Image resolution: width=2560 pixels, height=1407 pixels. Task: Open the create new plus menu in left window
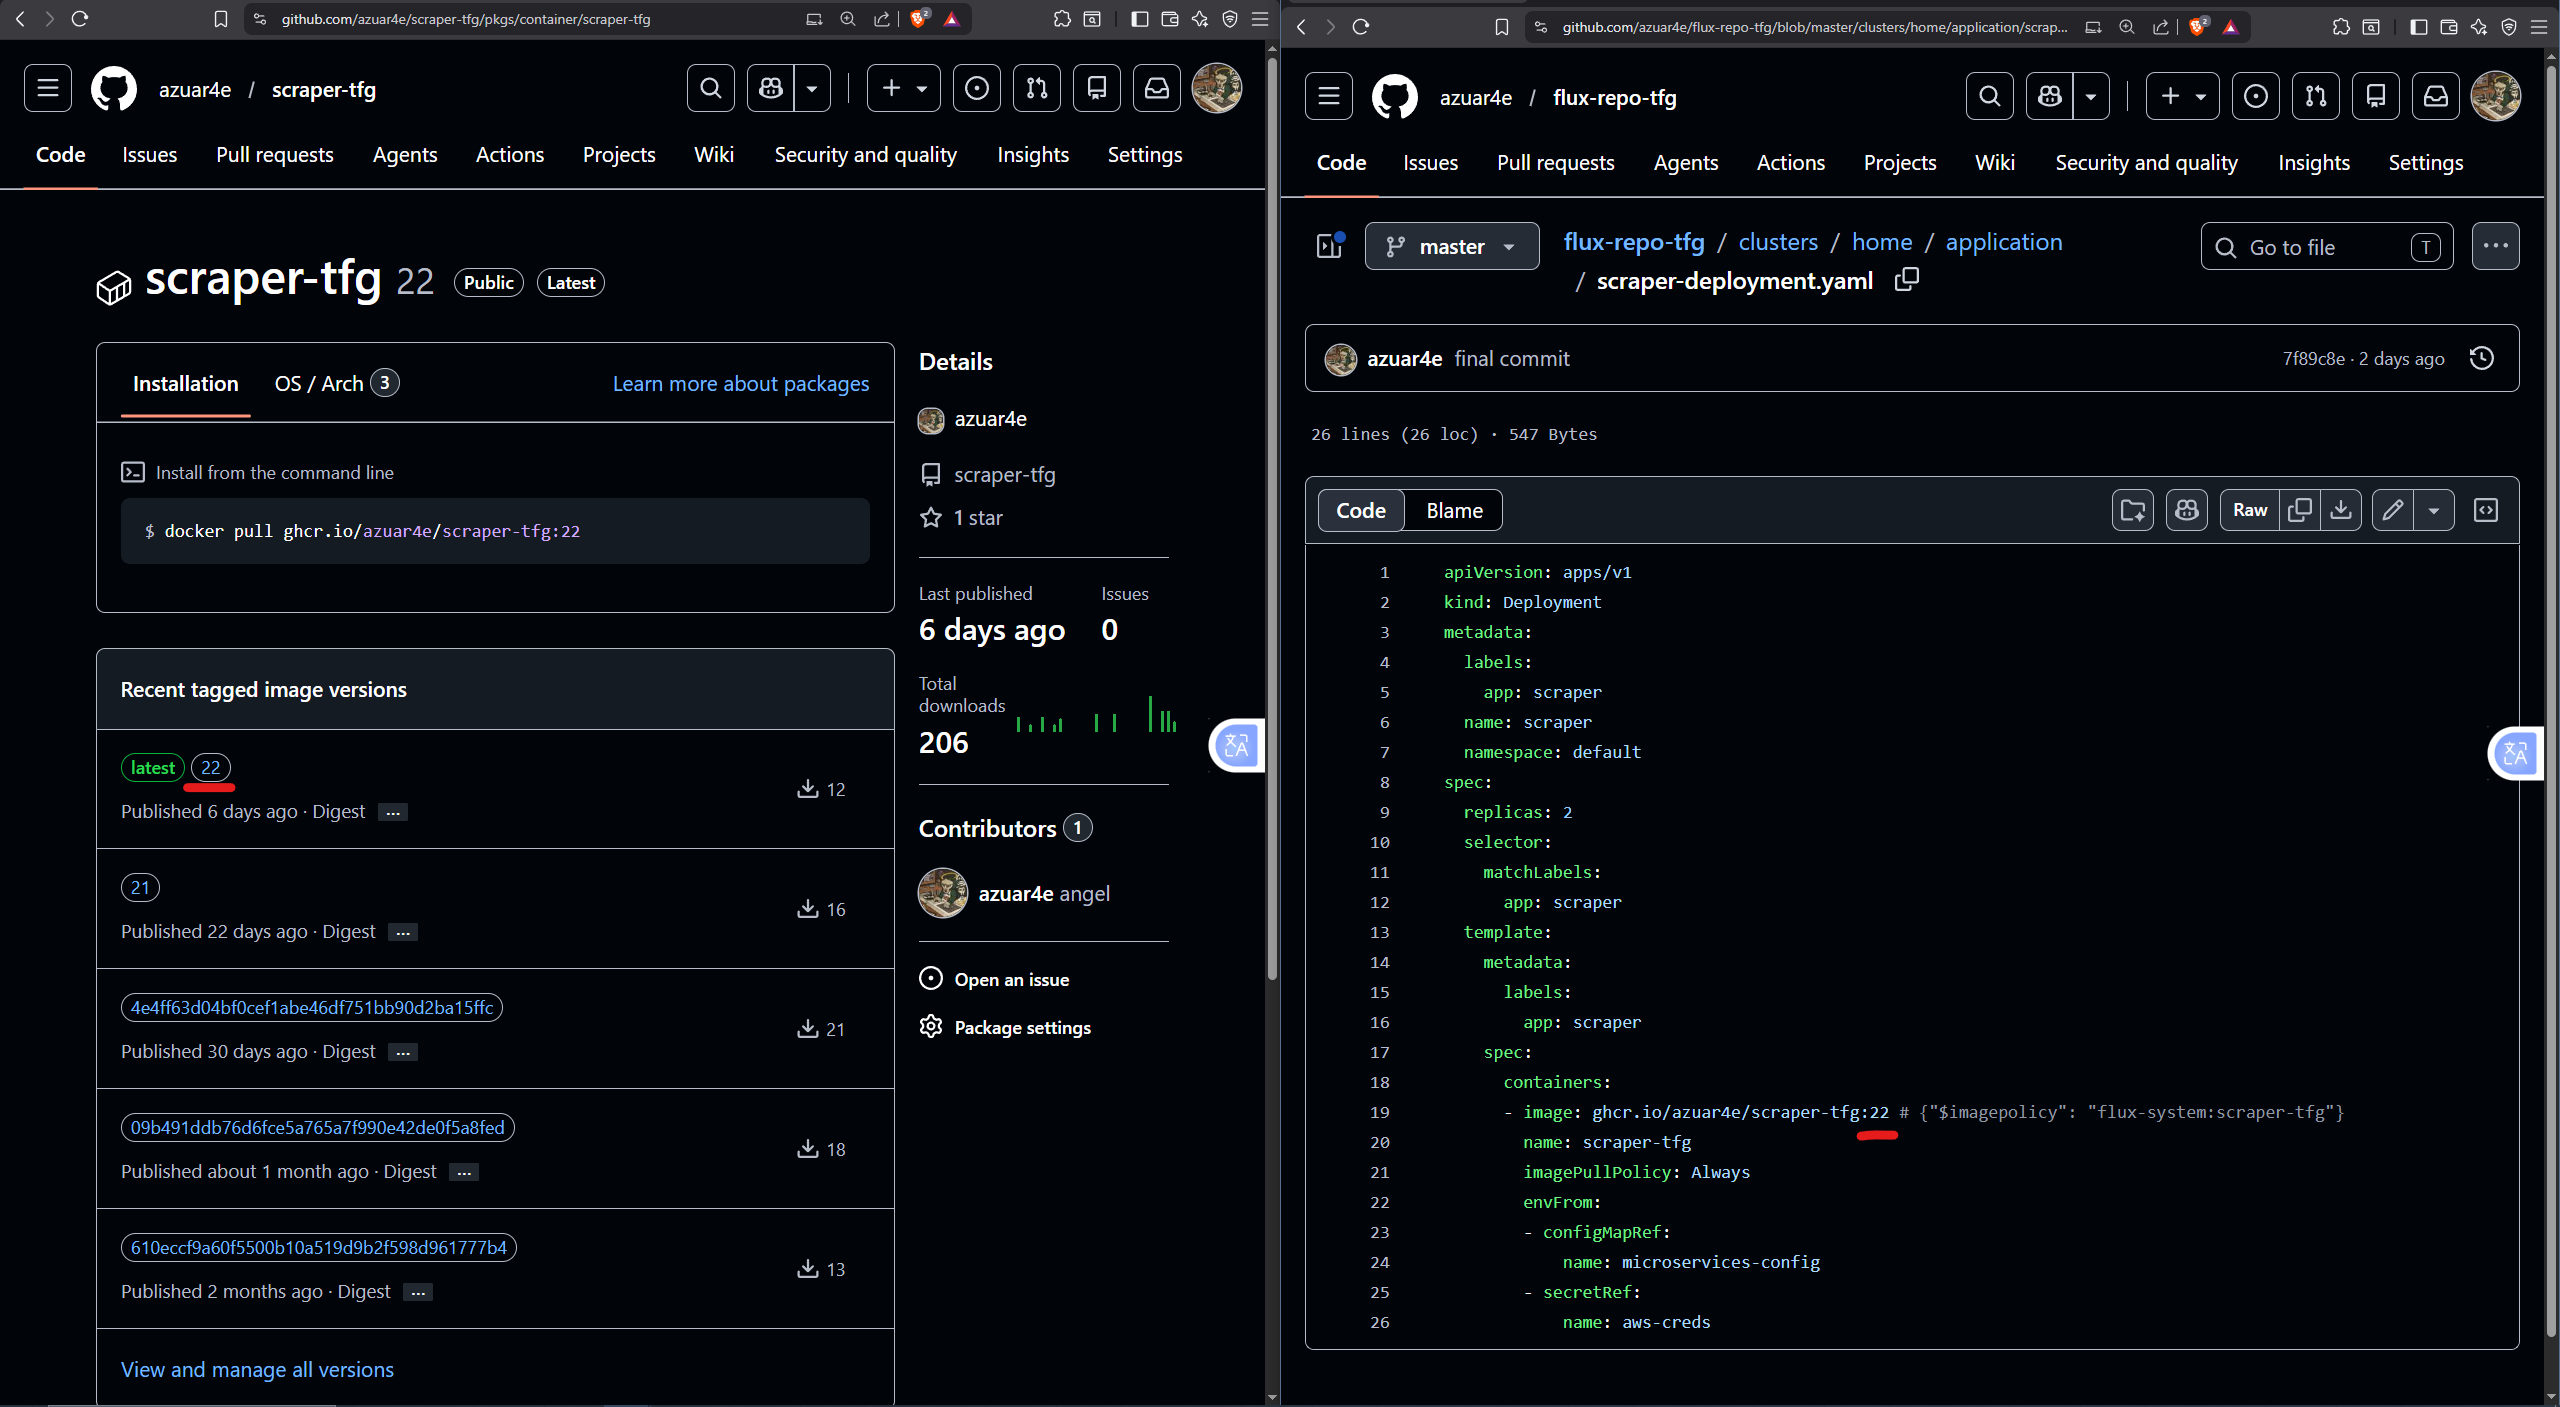pyautogui.click(x=904, y=89)
